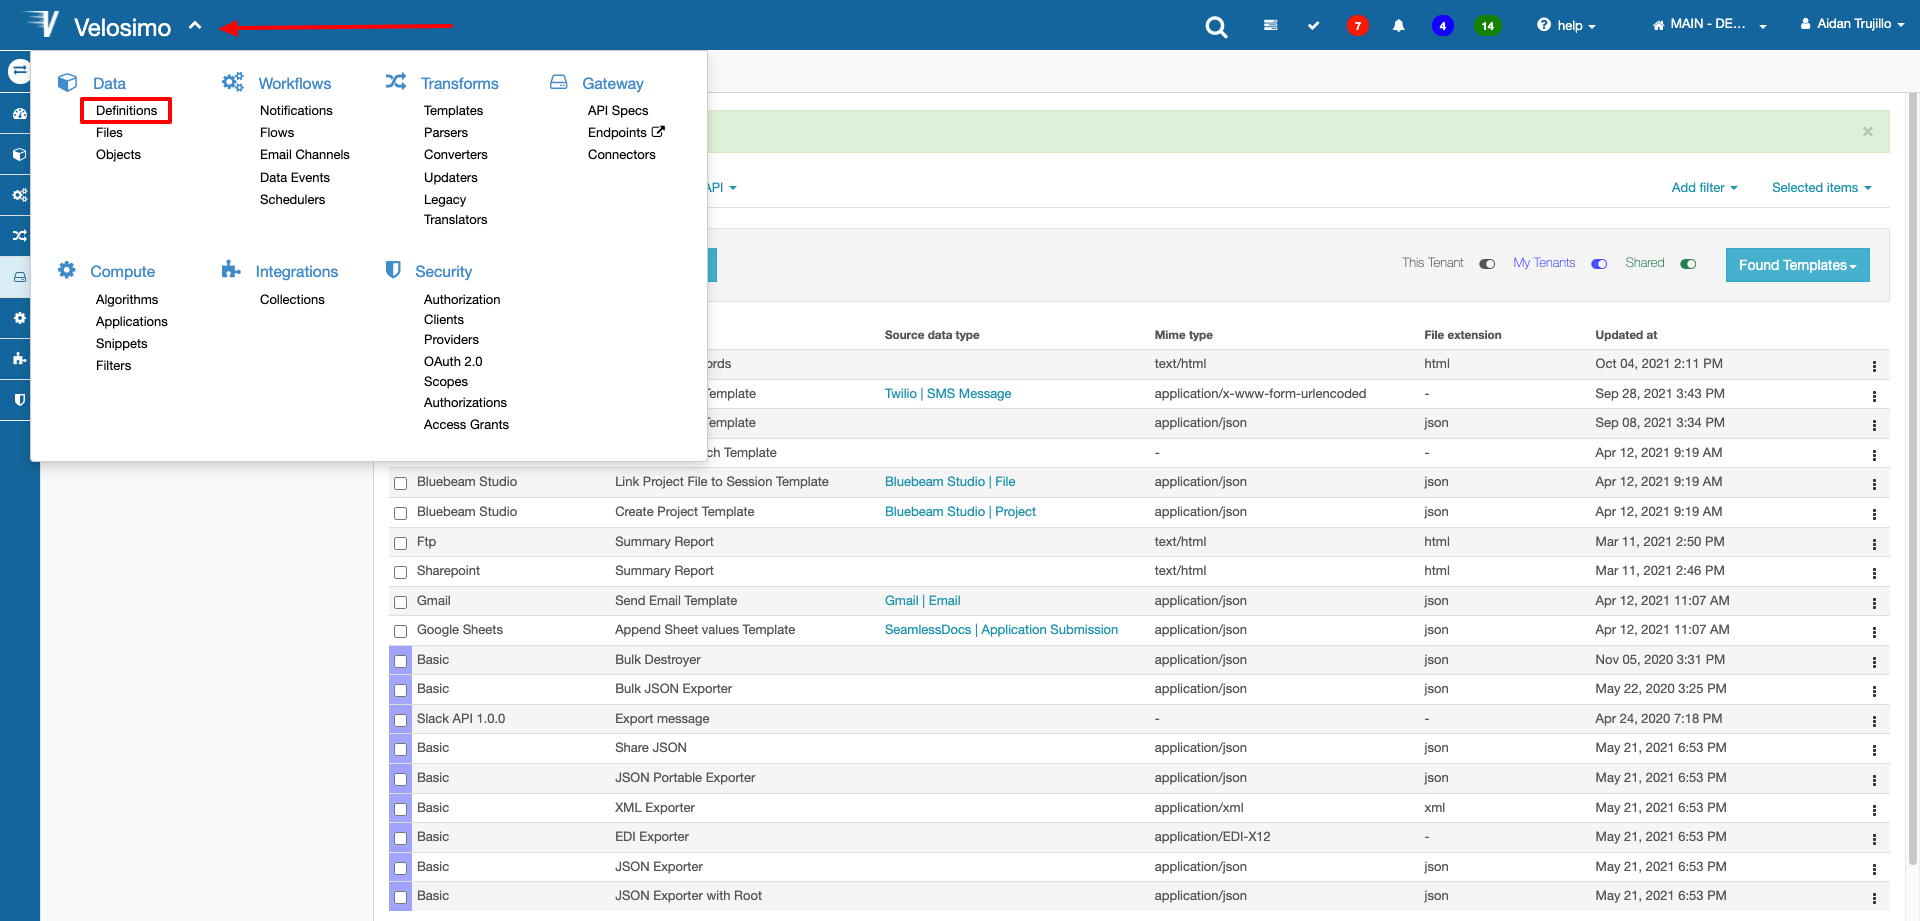Open Integrations puzzle icon in sidebar
Image resolution: width=1920 pixels, height=921 pixels.
(19, 358)
